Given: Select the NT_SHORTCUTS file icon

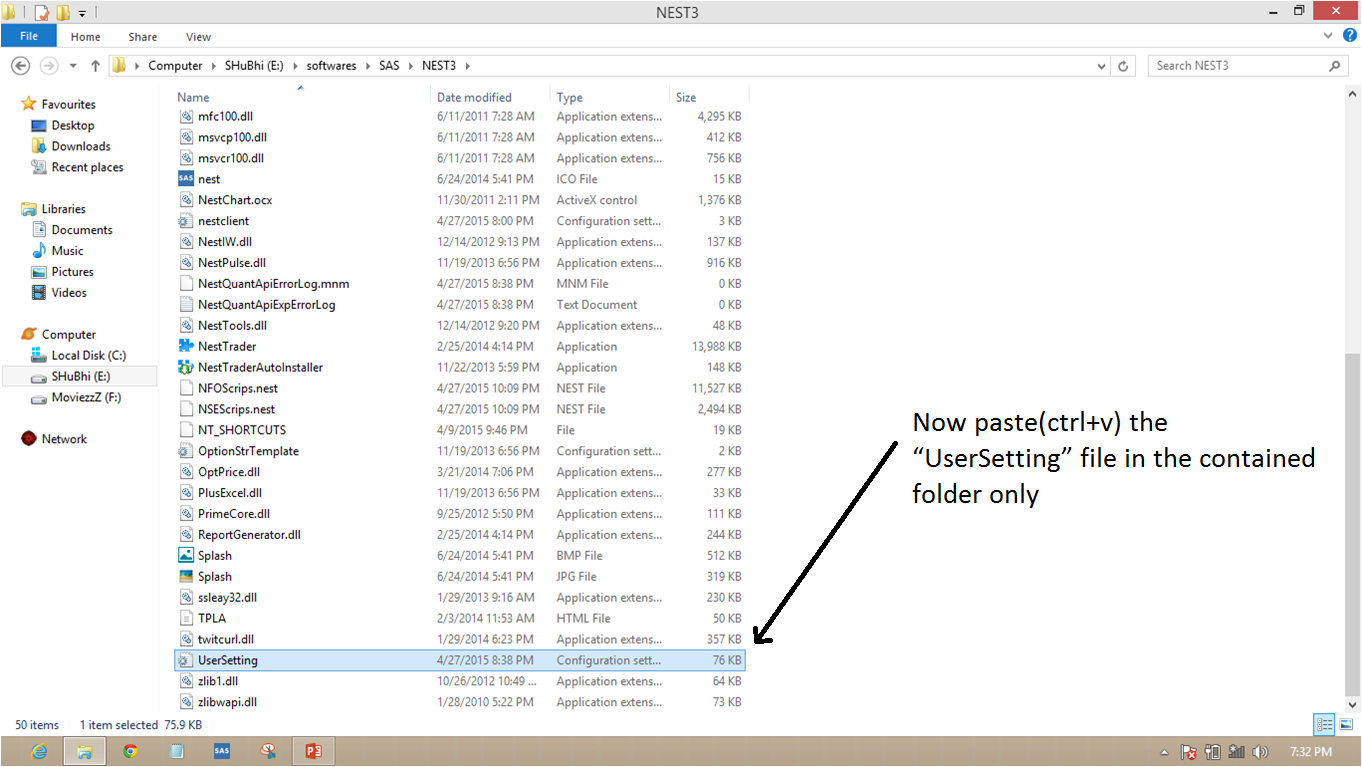Looking at the screenshot, I should [x=185, y=430].
